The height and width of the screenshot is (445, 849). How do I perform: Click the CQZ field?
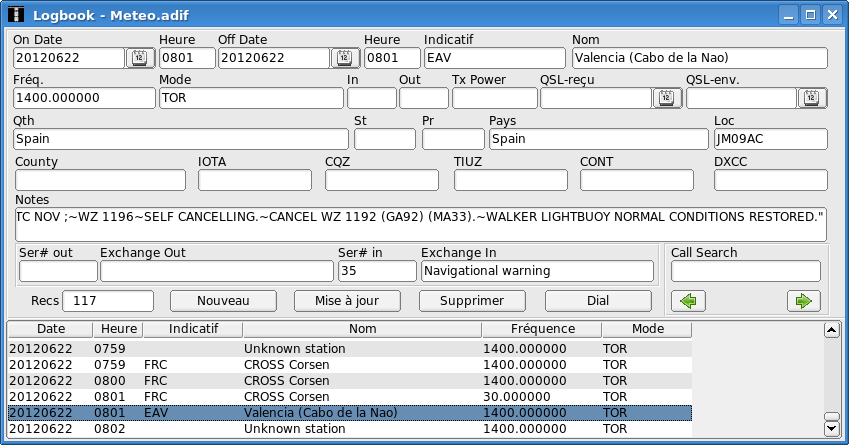pyautogui.click(x=382, y=180)
